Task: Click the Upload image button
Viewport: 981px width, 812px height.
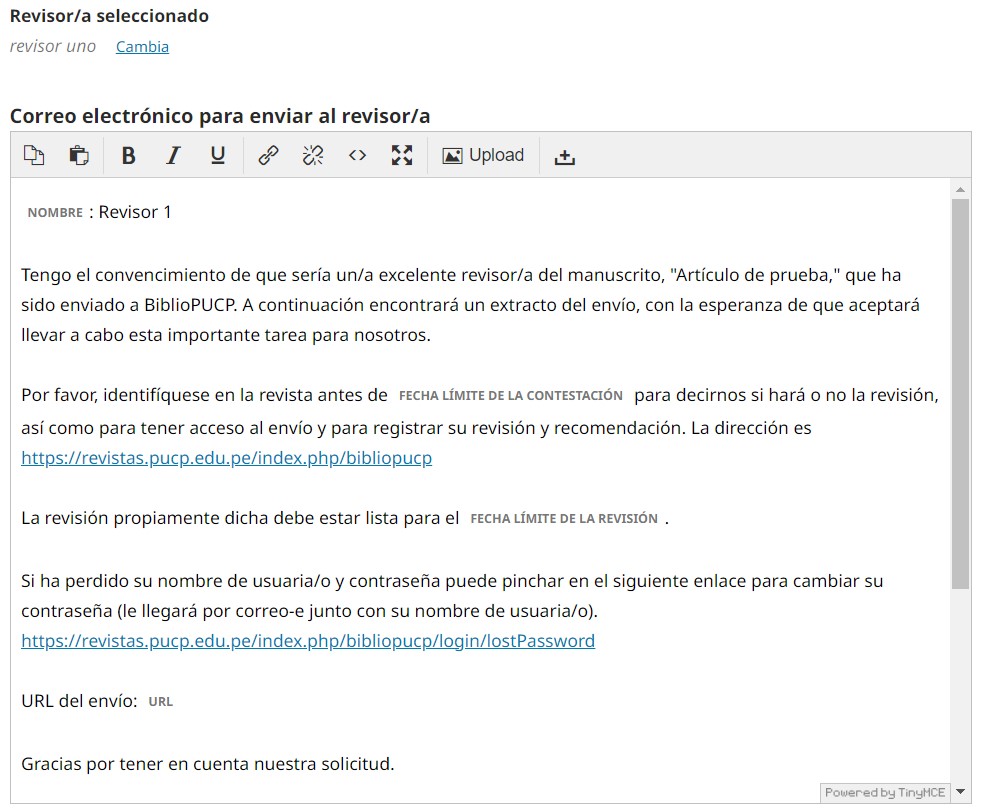Action: coord(483,155)
